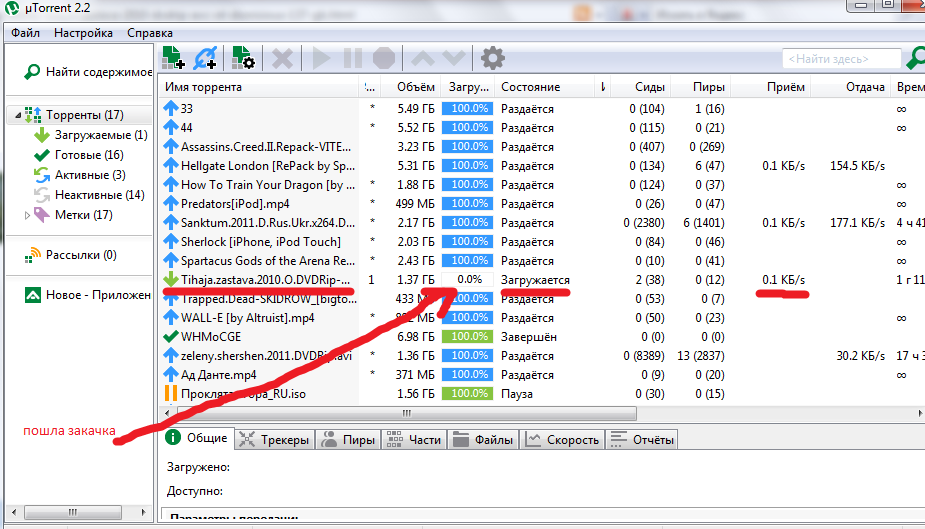Screen dimensions: 925x529
Task: Click the Create New Torrent icon
Action: [x=243, y=58]
